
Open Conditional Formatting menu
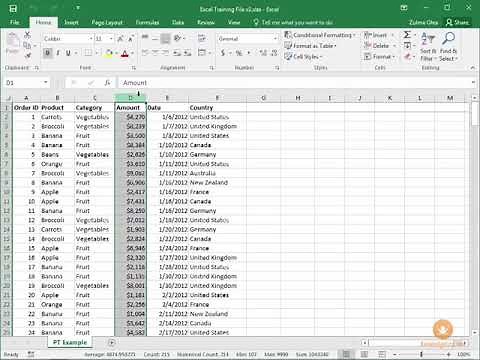pos(320,35)
